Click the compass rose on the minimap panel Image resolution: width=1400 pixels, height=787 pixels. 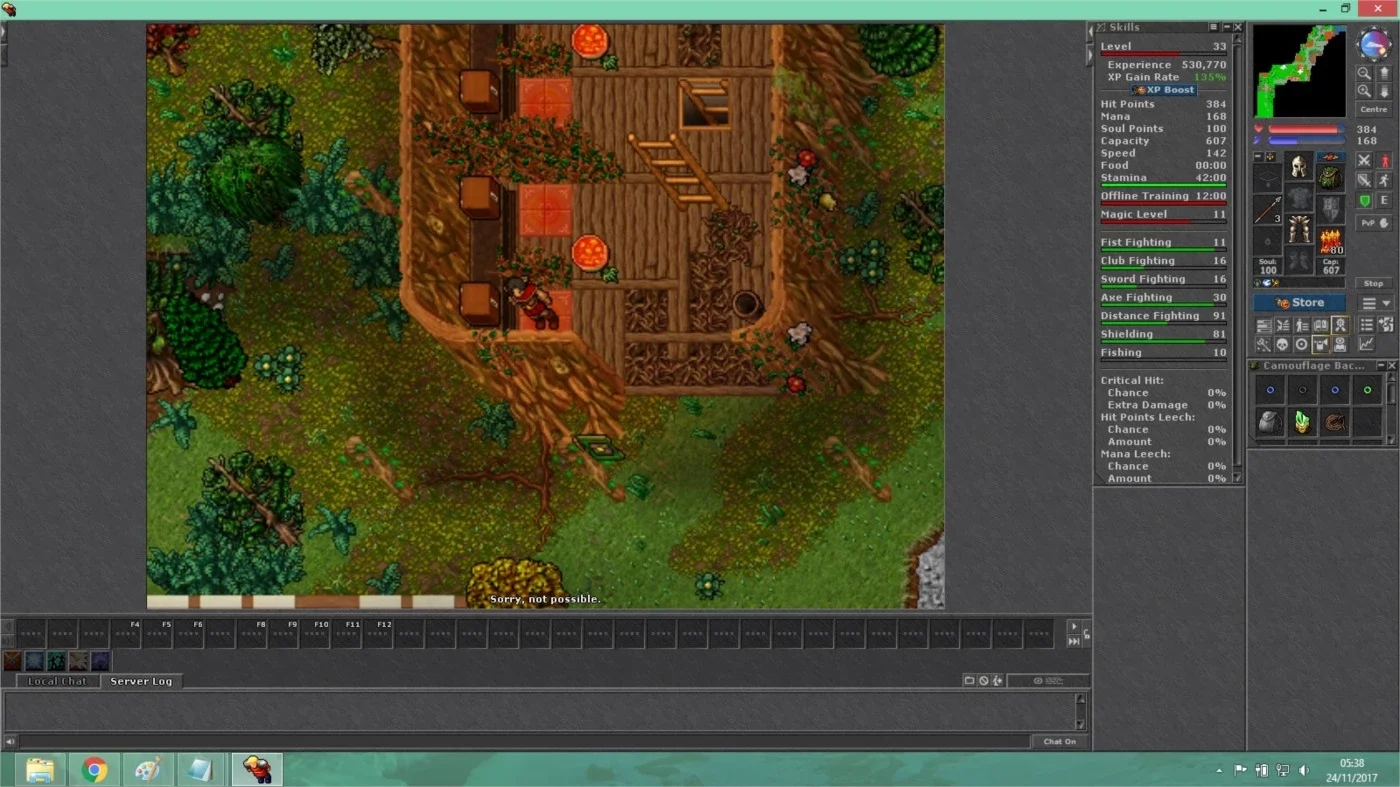[x=1374, y=44]
